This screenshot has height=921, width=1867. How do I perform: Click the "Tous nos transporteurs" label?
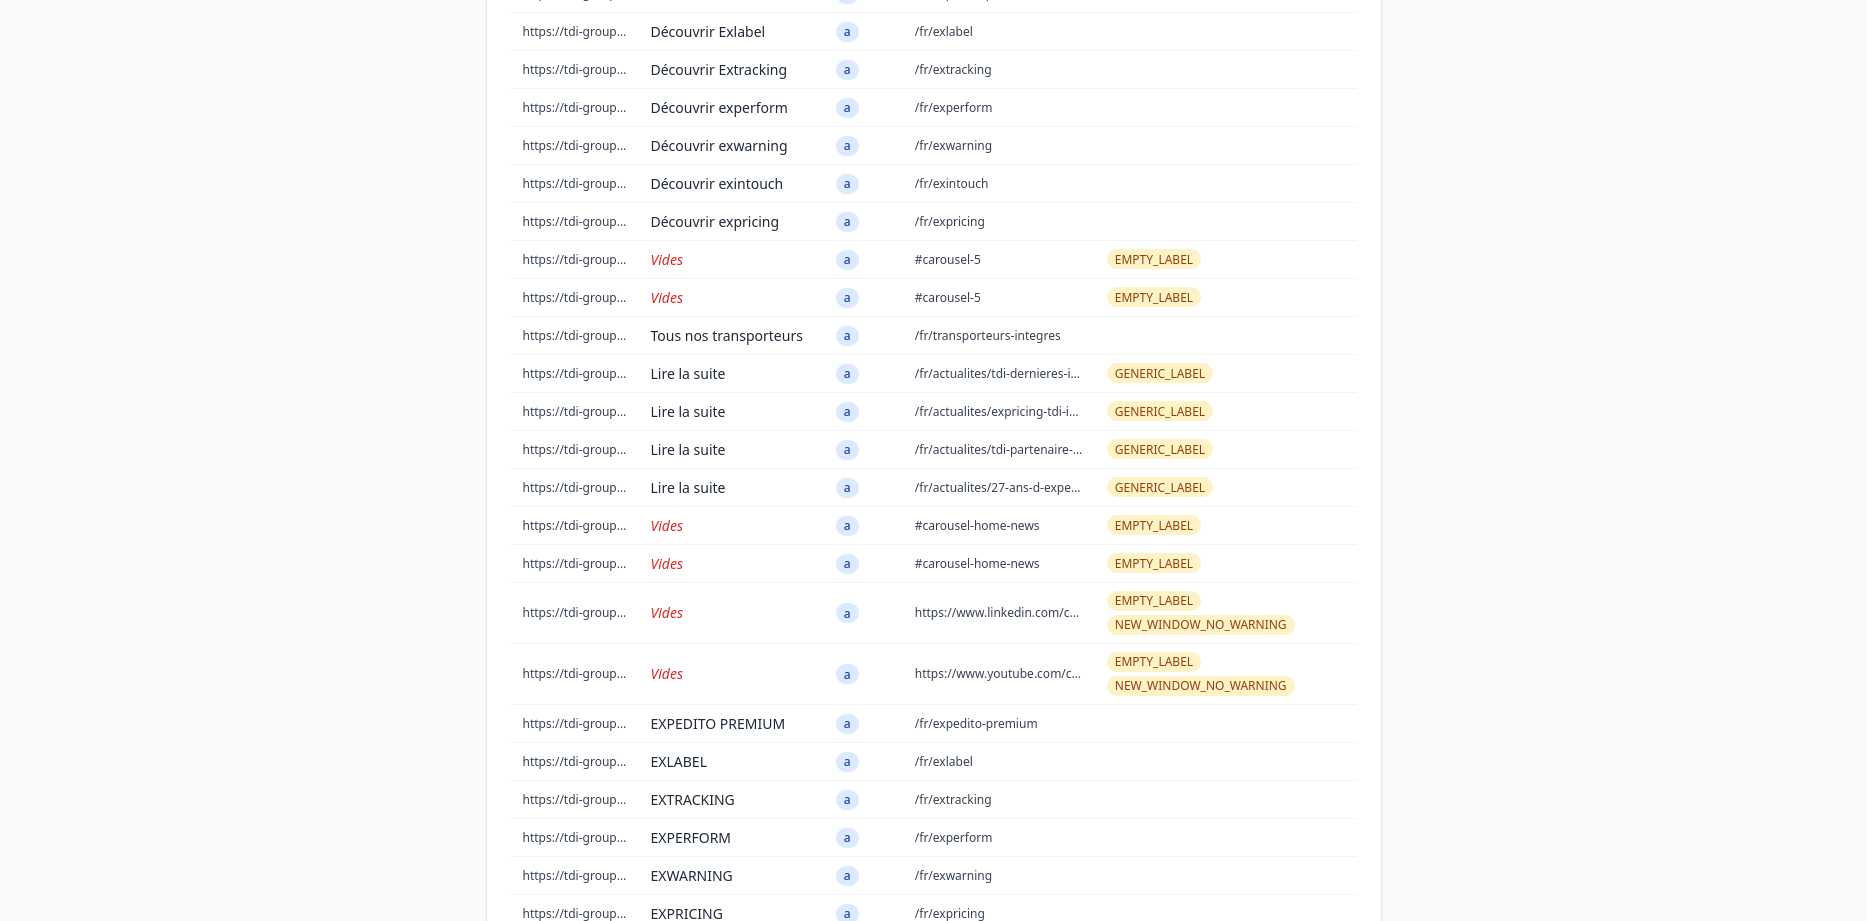[x=726, y=336]
